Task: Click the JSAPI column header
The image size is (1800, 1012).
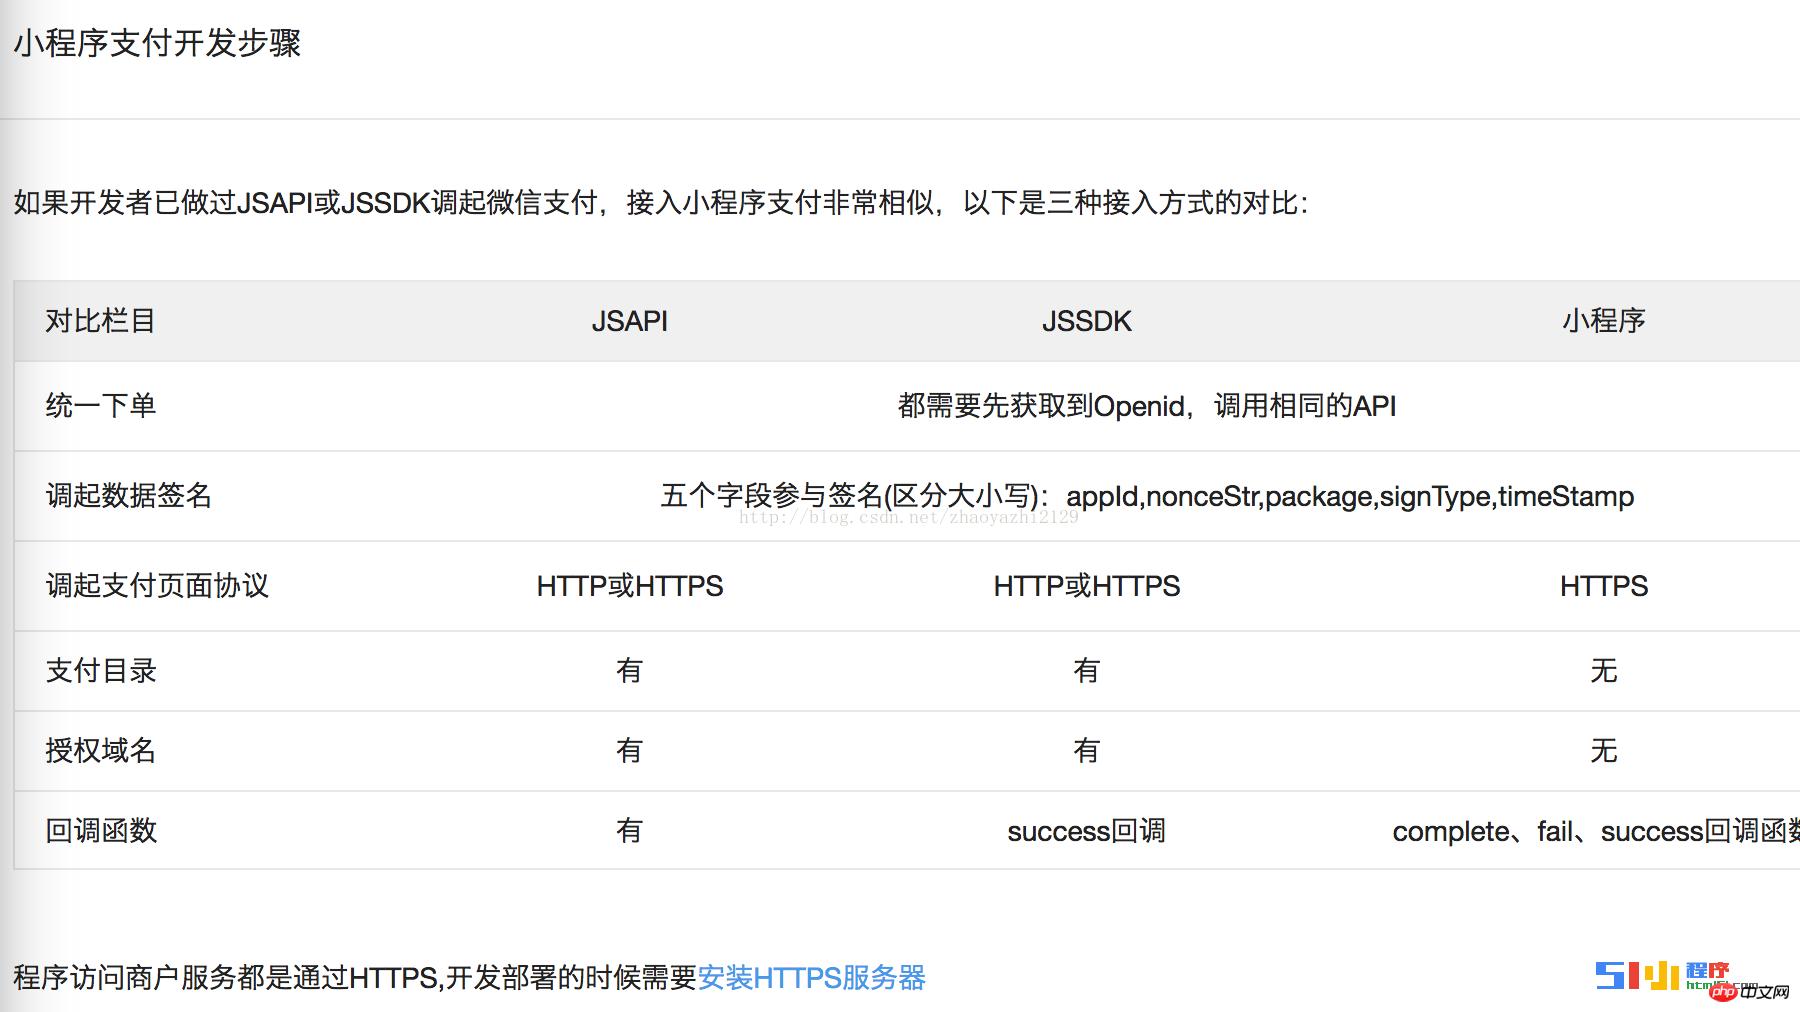Action: click(x=629, y=322)
